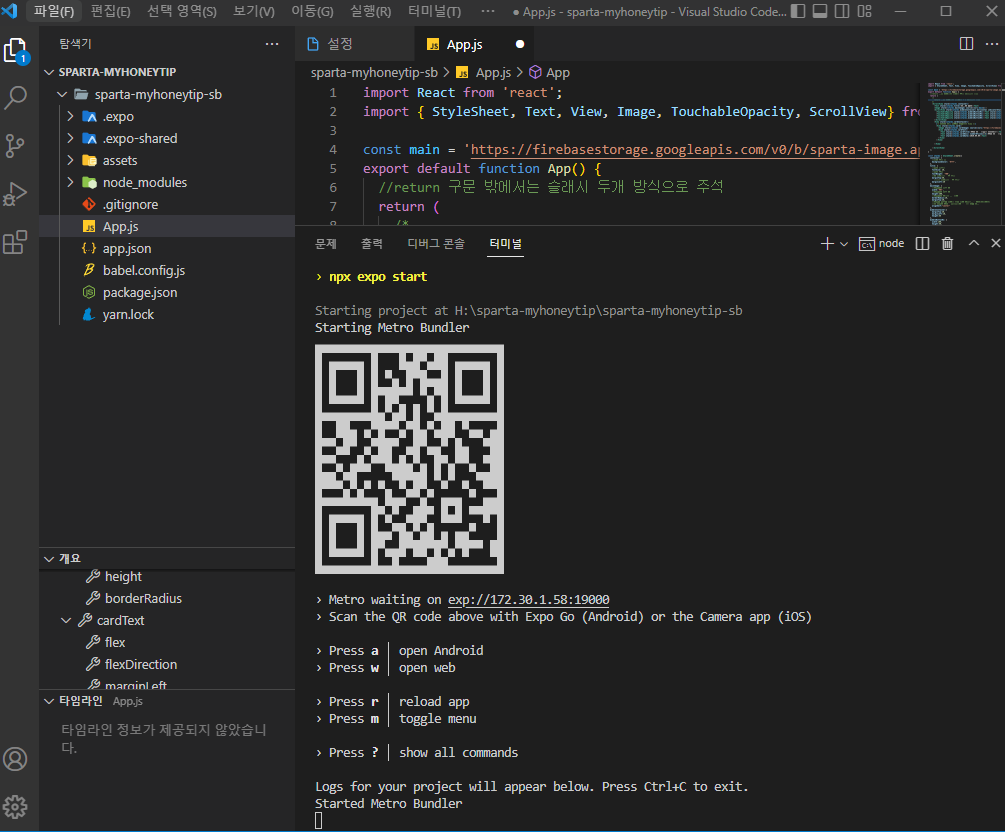Open package.json file
The image size is (1005, 832).
tap(167, 292)
